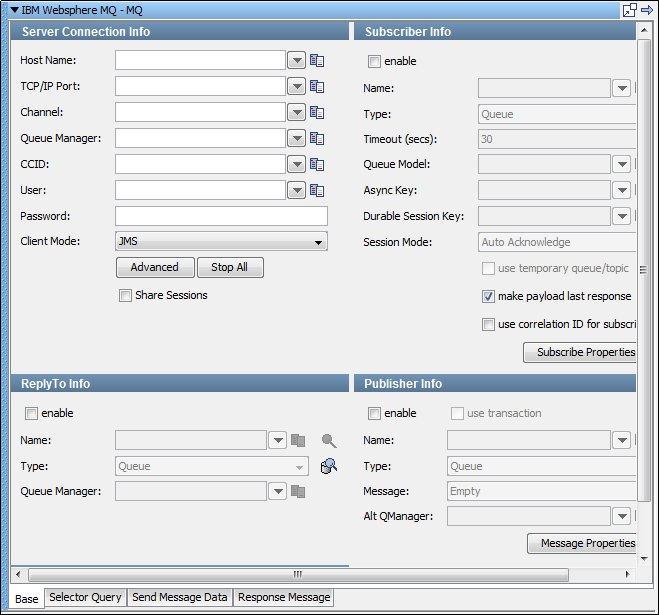Switch to the Base tab
Image resolution: width=659 pixels, height=615 pixels.
pos(27,599)
